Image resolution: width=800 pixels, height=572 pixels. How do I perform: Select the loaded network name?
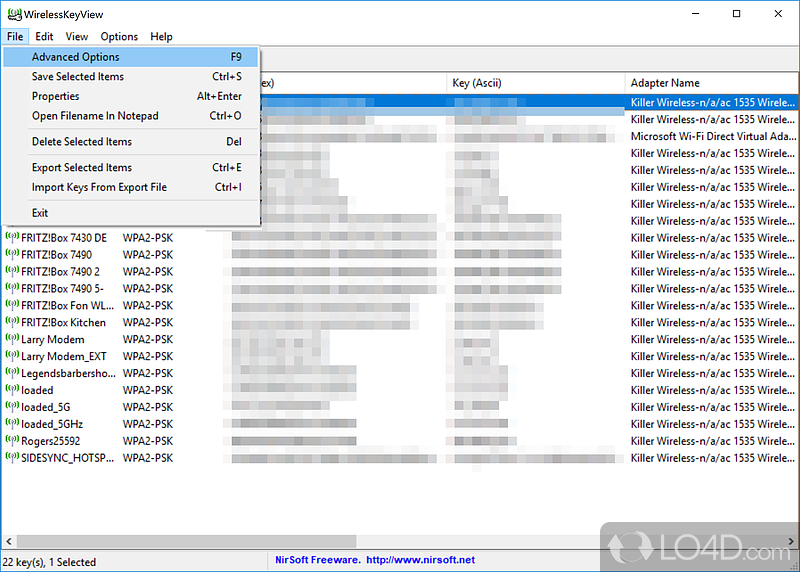tap(37, 390)
